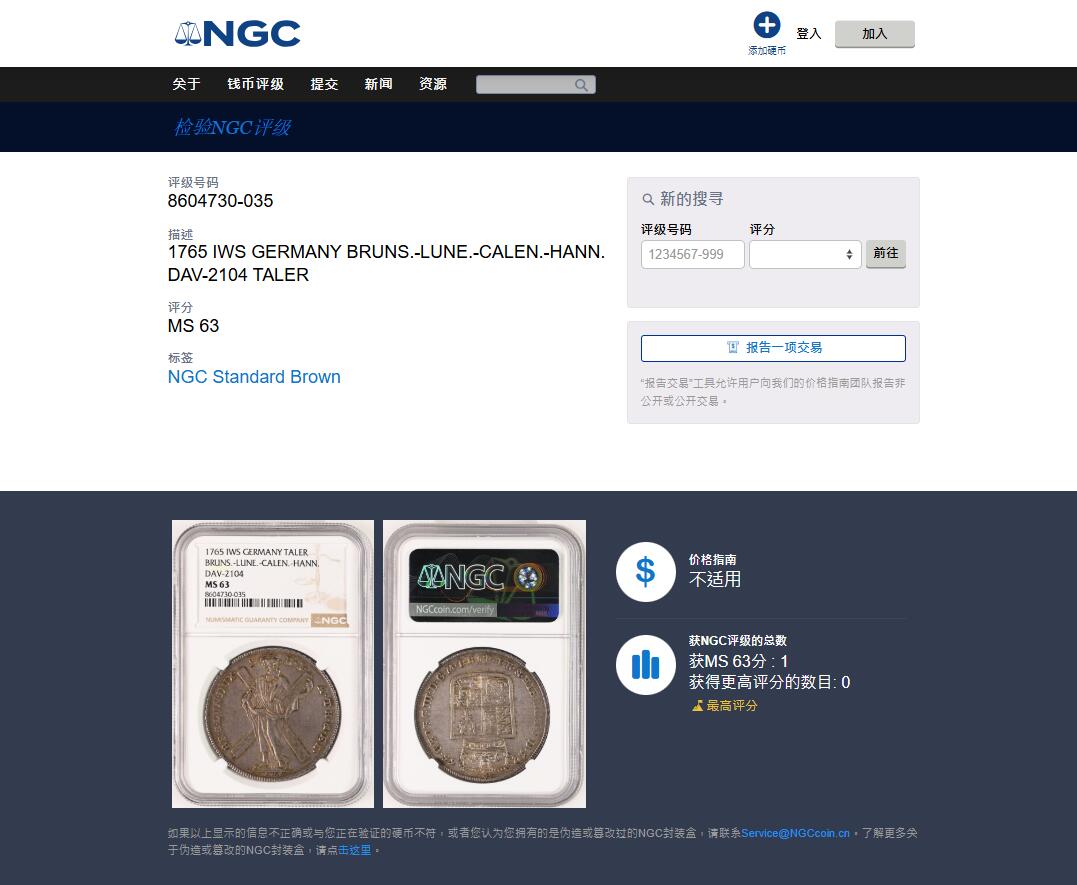Click the magnifying glass search icon

(581, 85)
